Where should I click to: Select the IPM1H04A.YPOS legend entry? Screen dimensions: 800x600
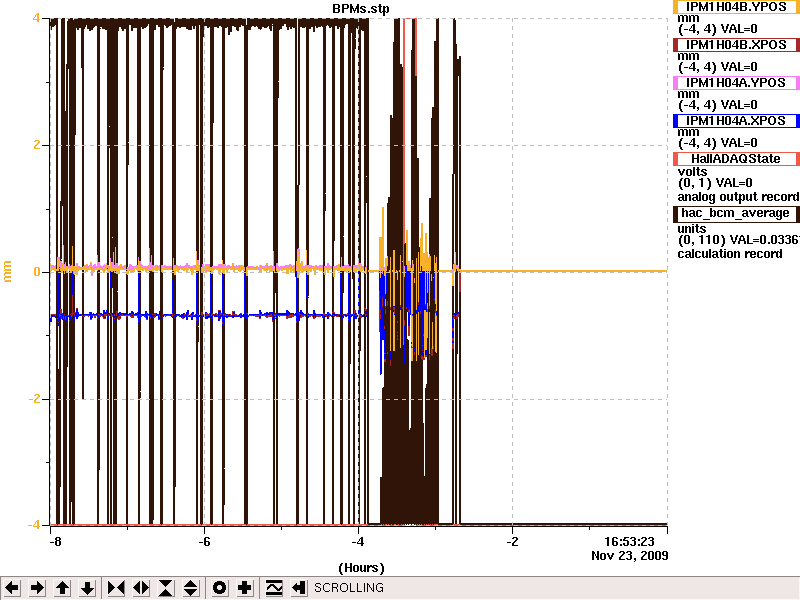(736, 83)
